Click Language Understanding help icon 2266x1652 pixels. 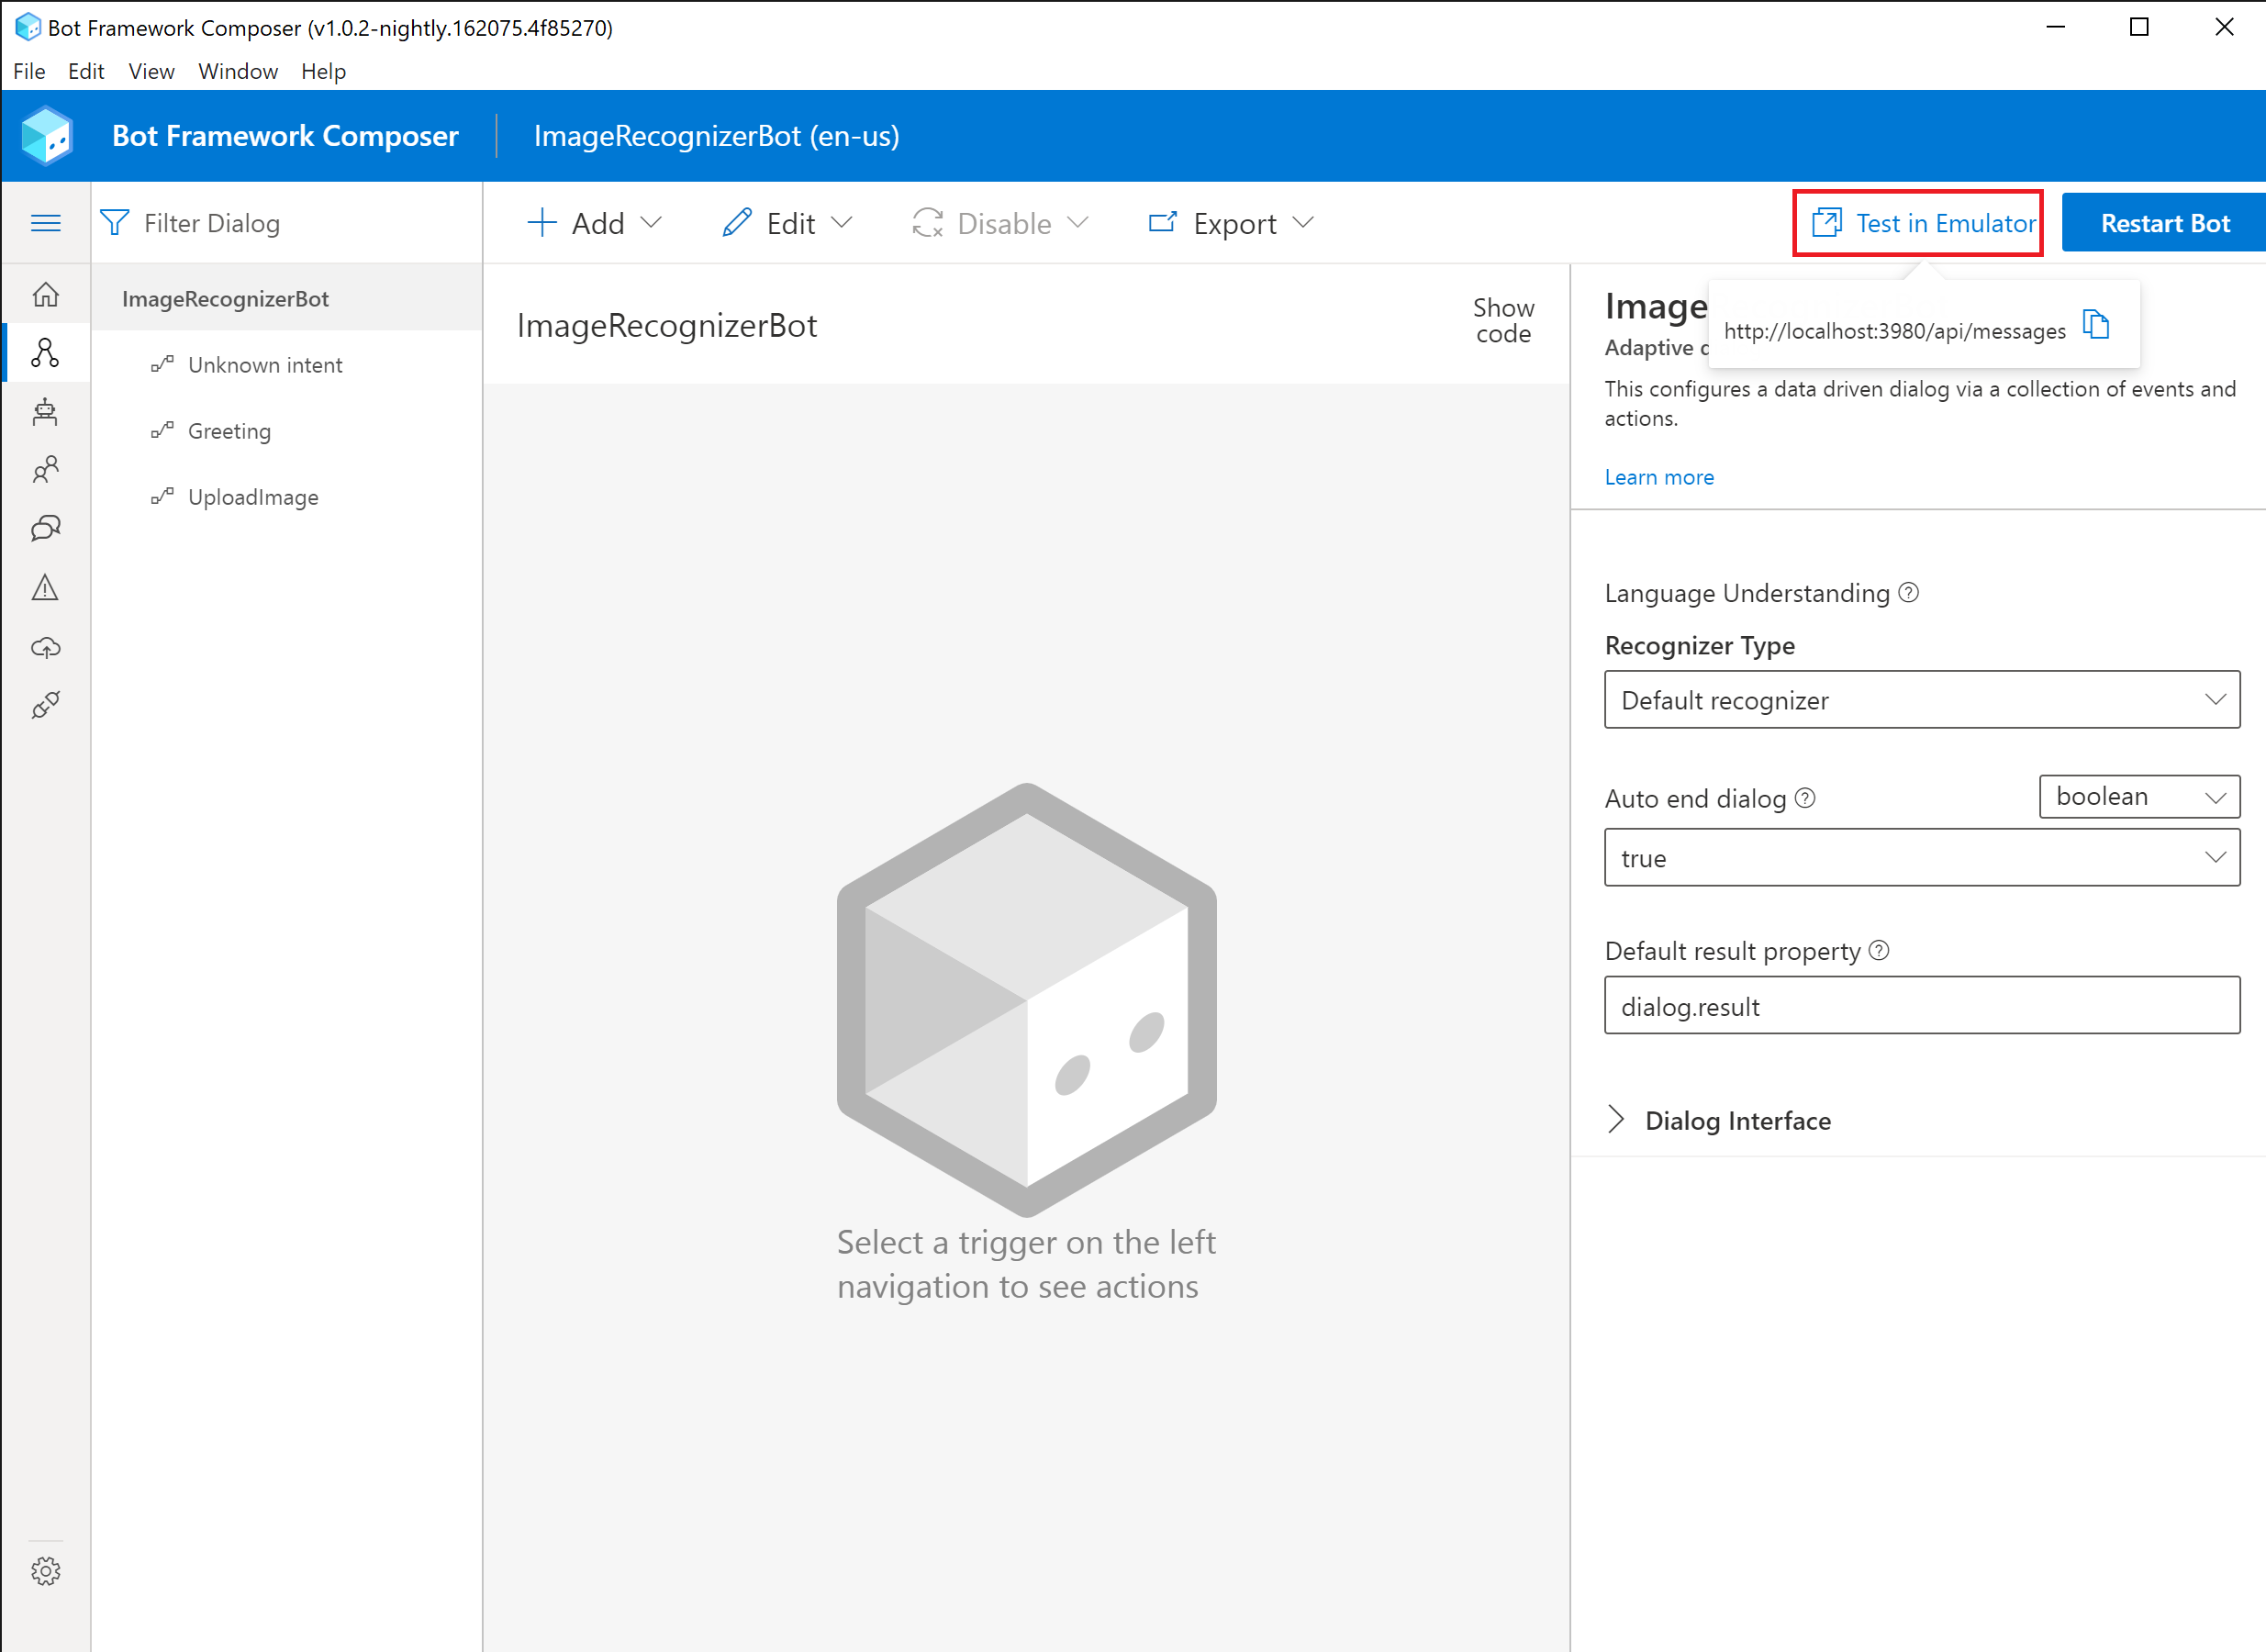[1908, 593]
